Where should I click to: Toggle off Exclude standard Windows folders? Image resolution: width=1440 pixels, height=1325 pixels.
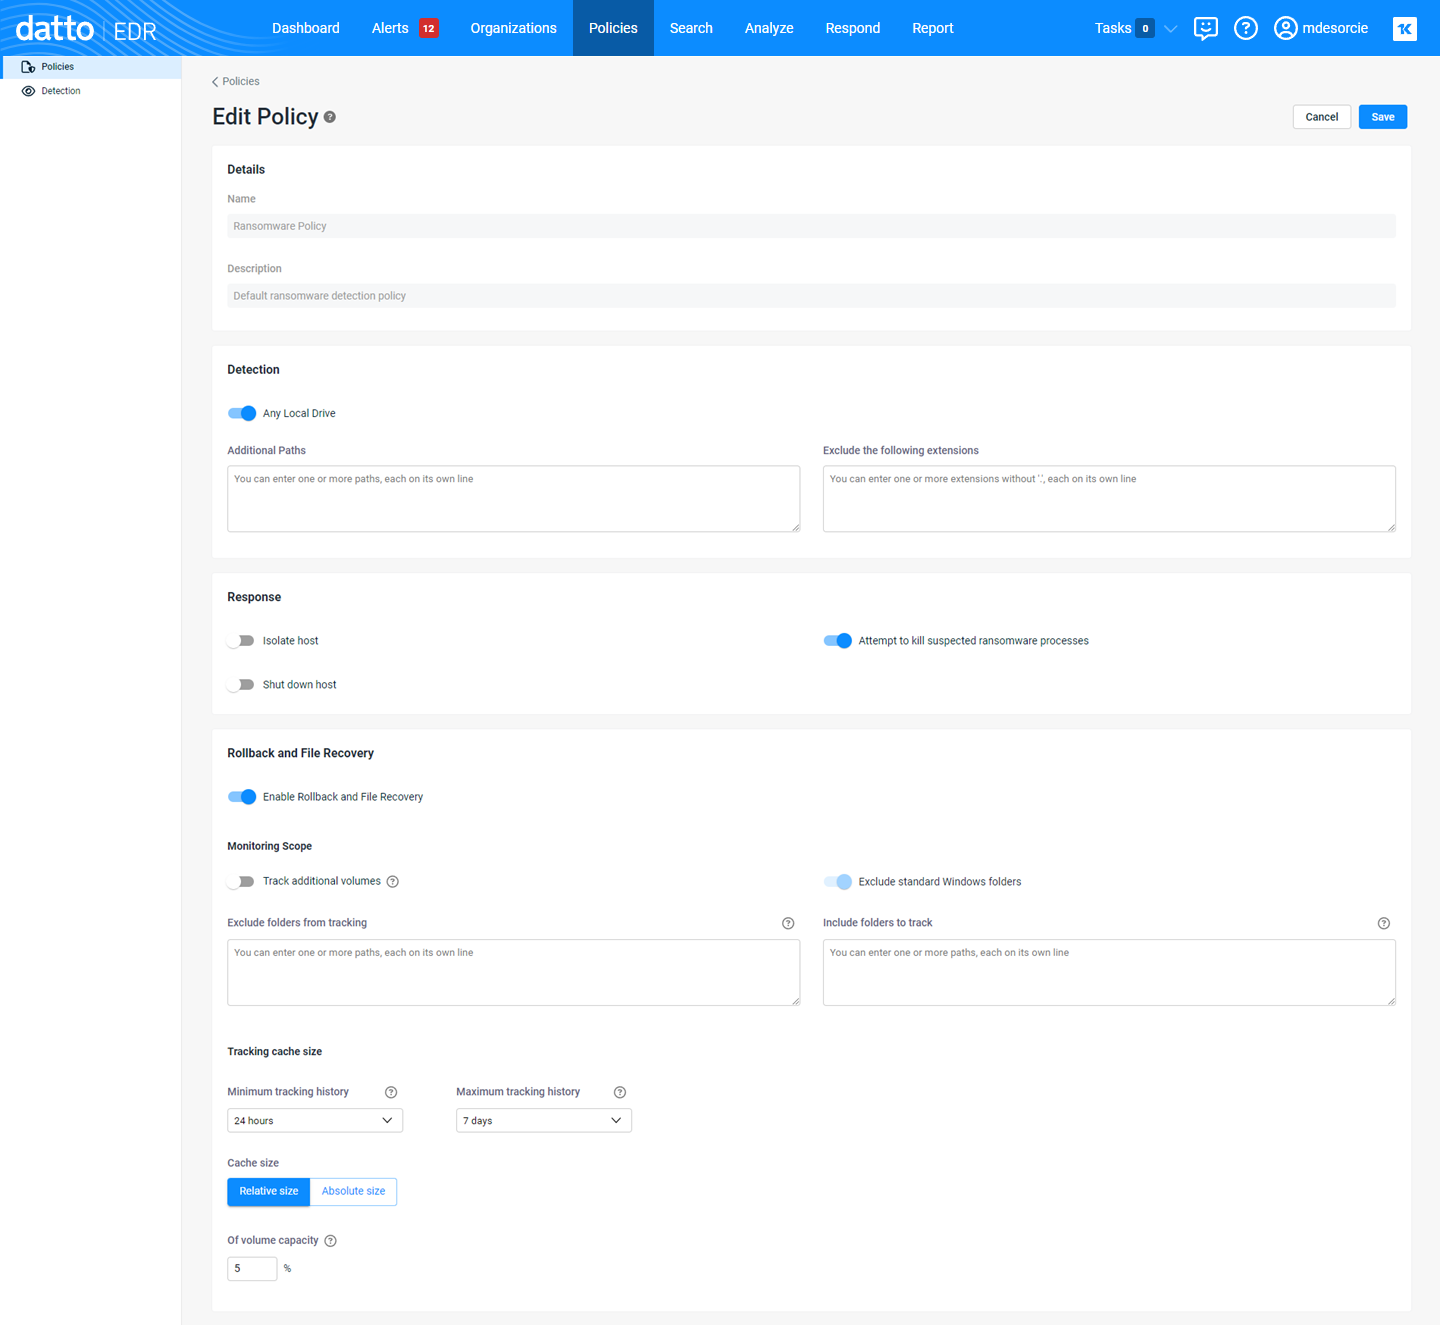pos(837,881)
